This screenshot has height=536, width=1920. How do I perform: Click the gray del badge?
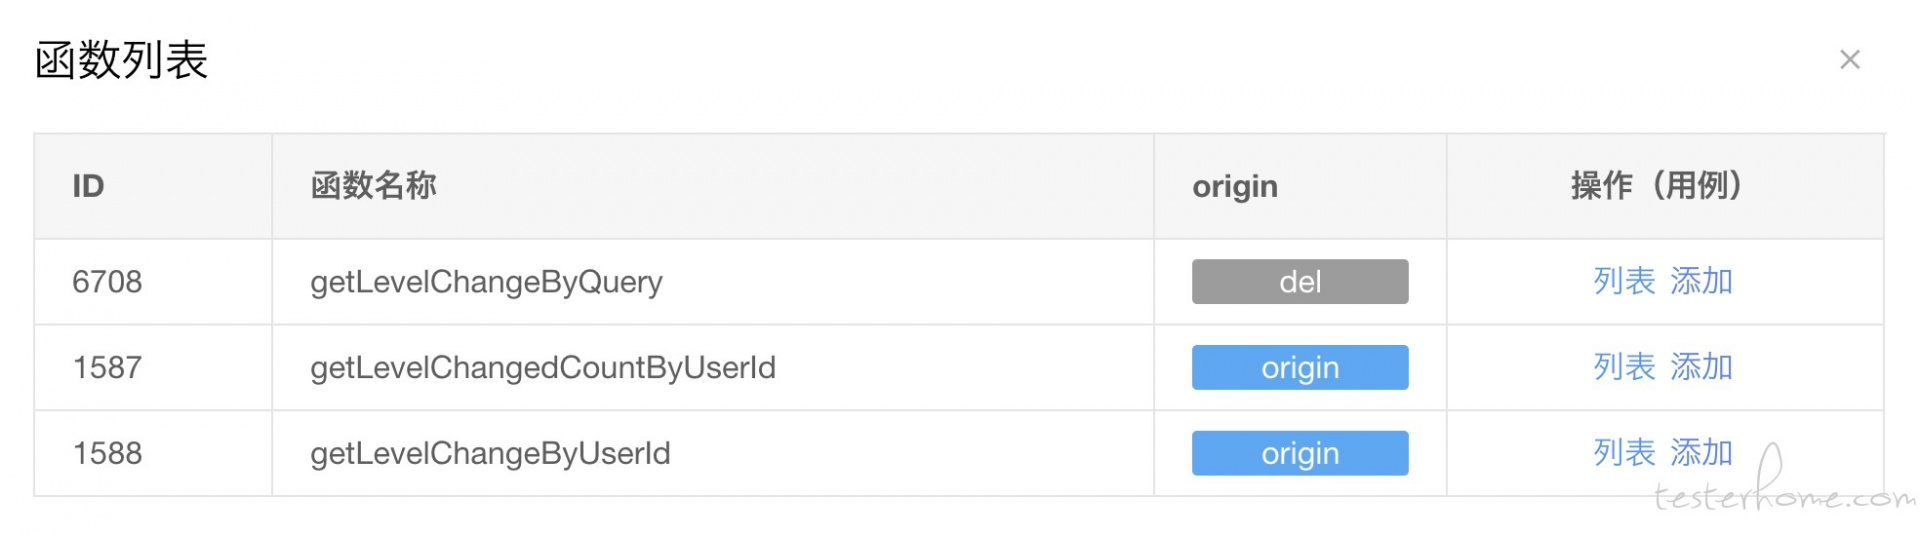[x=1300, y=281]
